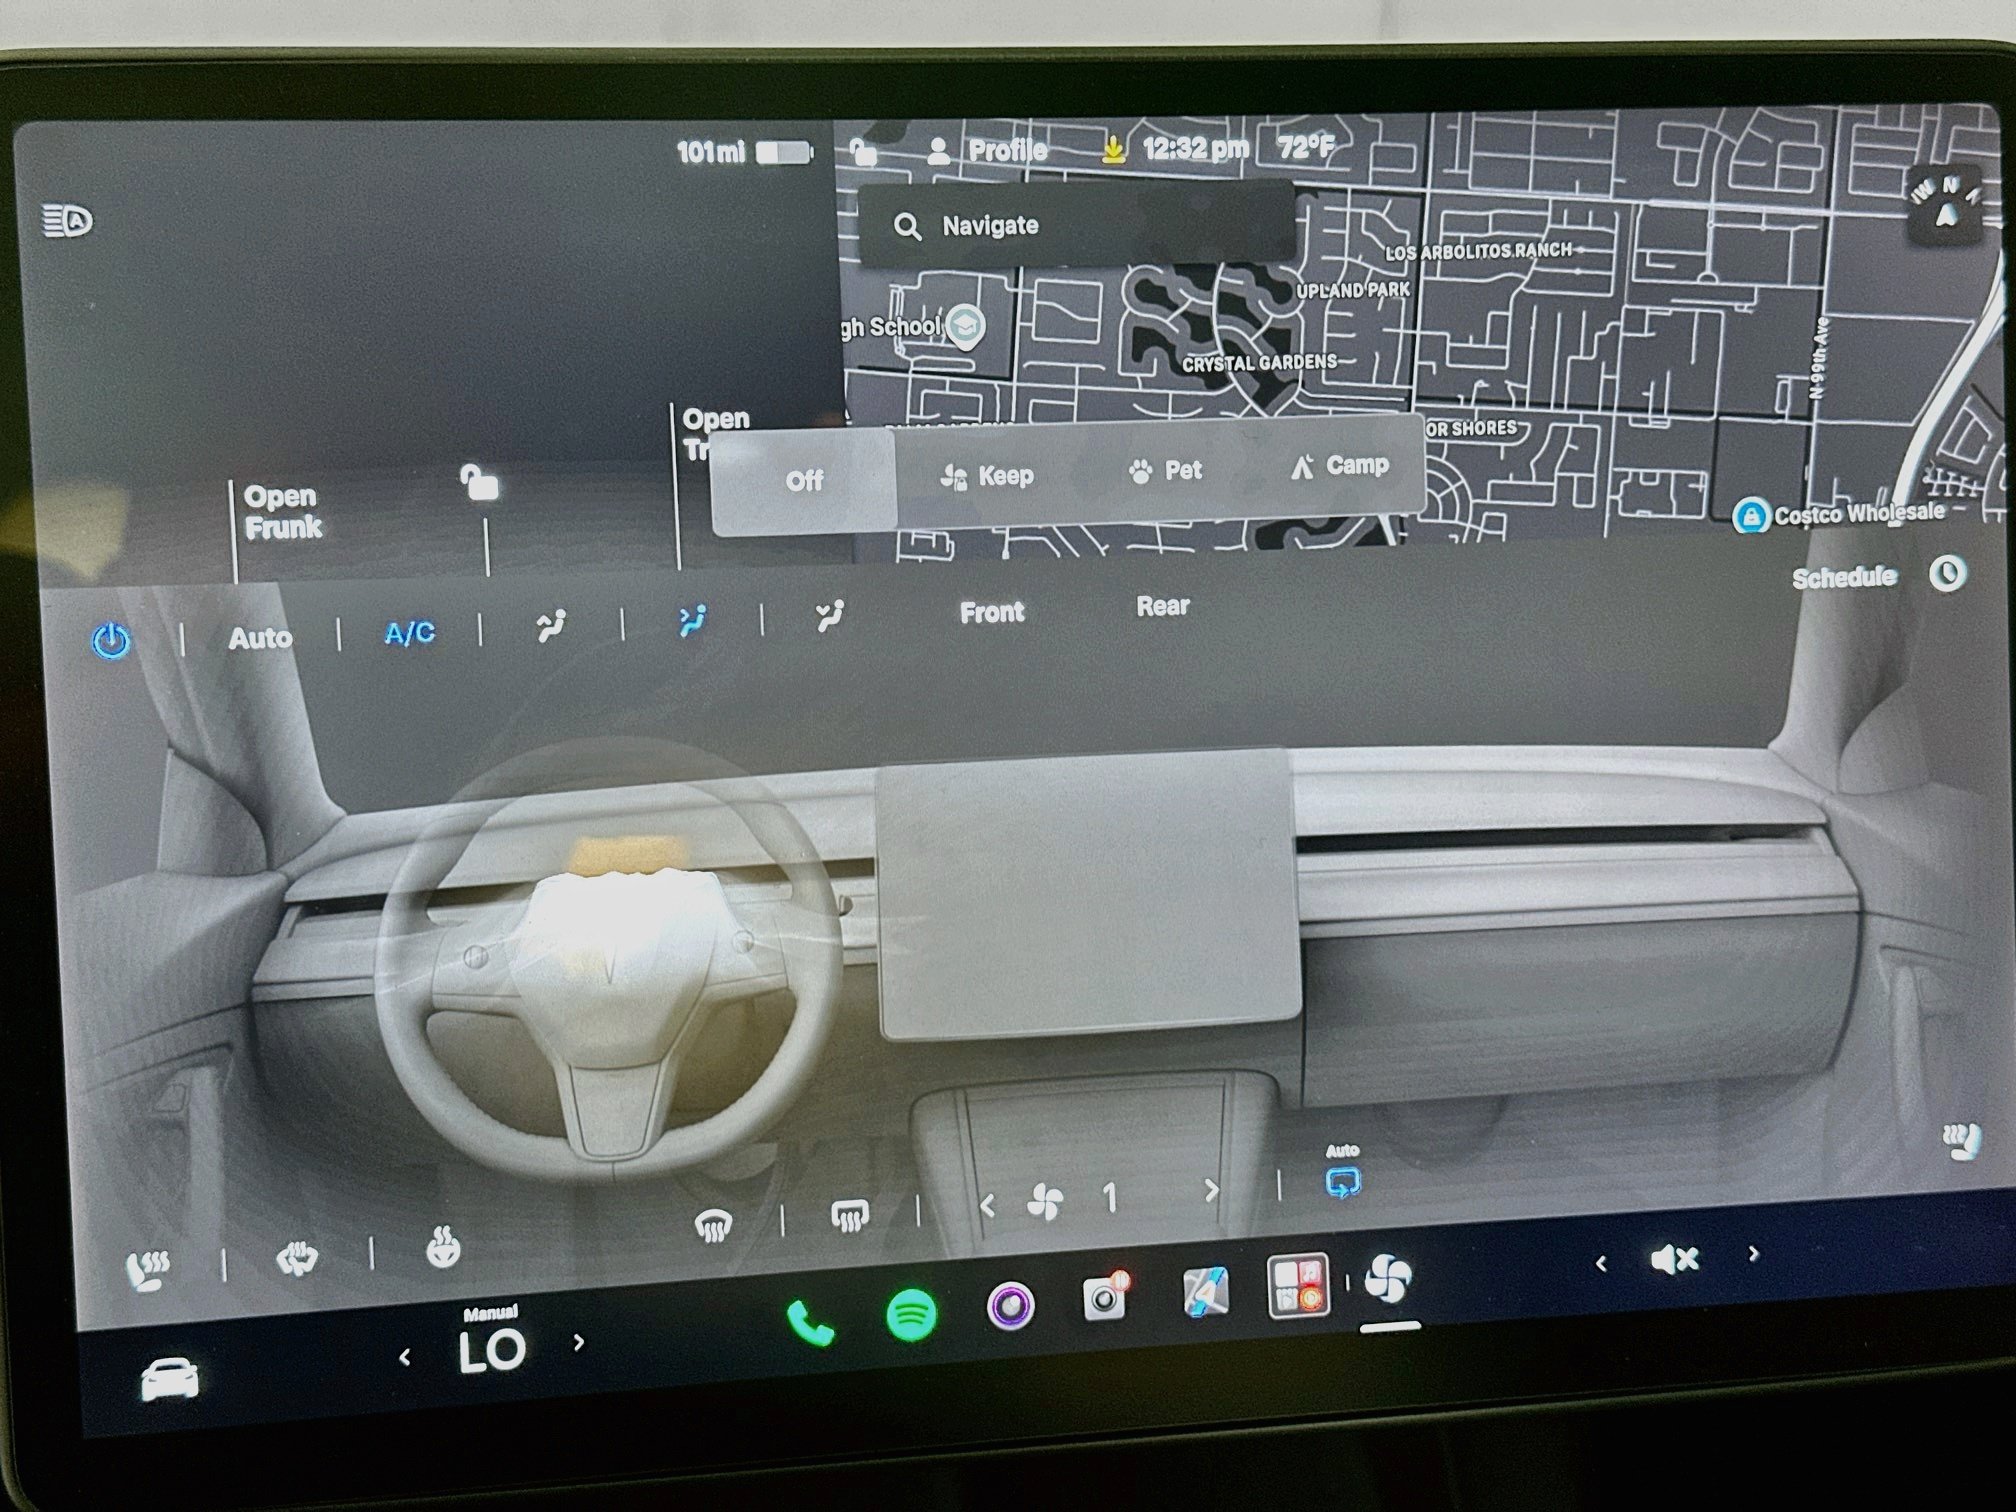Click Open Frunk
Image resolution: width=2016 pixels, height=1512 pixels.
pyautogui.click(x=283, y=512)
